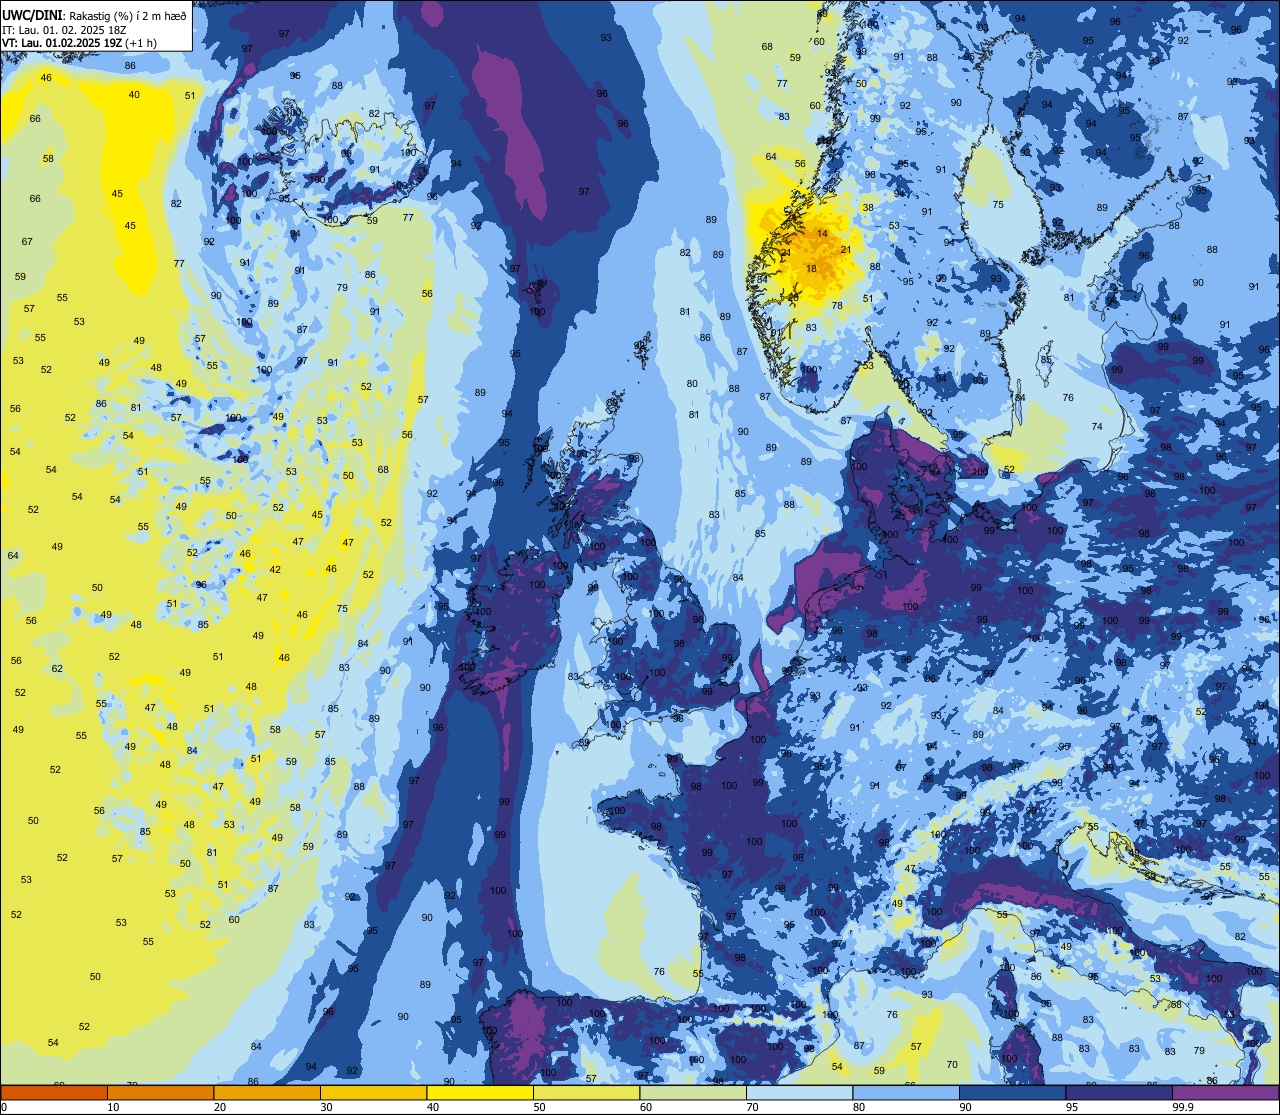Click the 40–50 bright yellow legend swatch

pos(480,1092)
